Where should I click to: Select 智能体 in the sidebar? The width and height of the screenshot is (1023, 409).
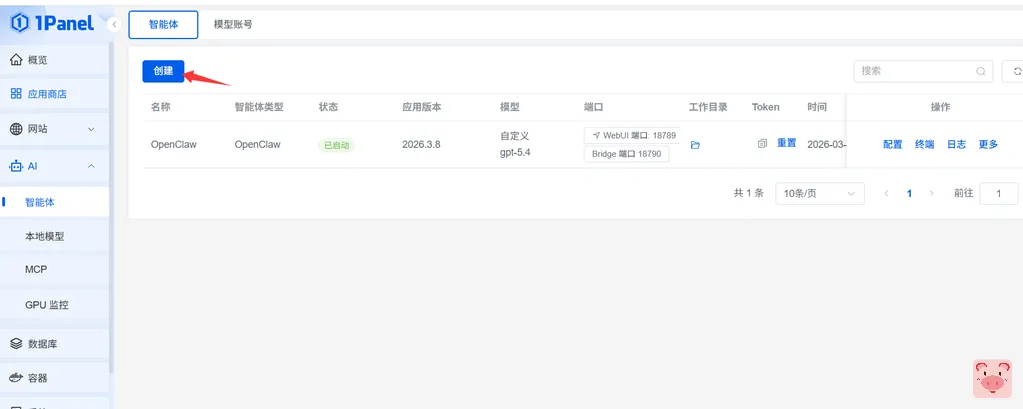[55, 202]
